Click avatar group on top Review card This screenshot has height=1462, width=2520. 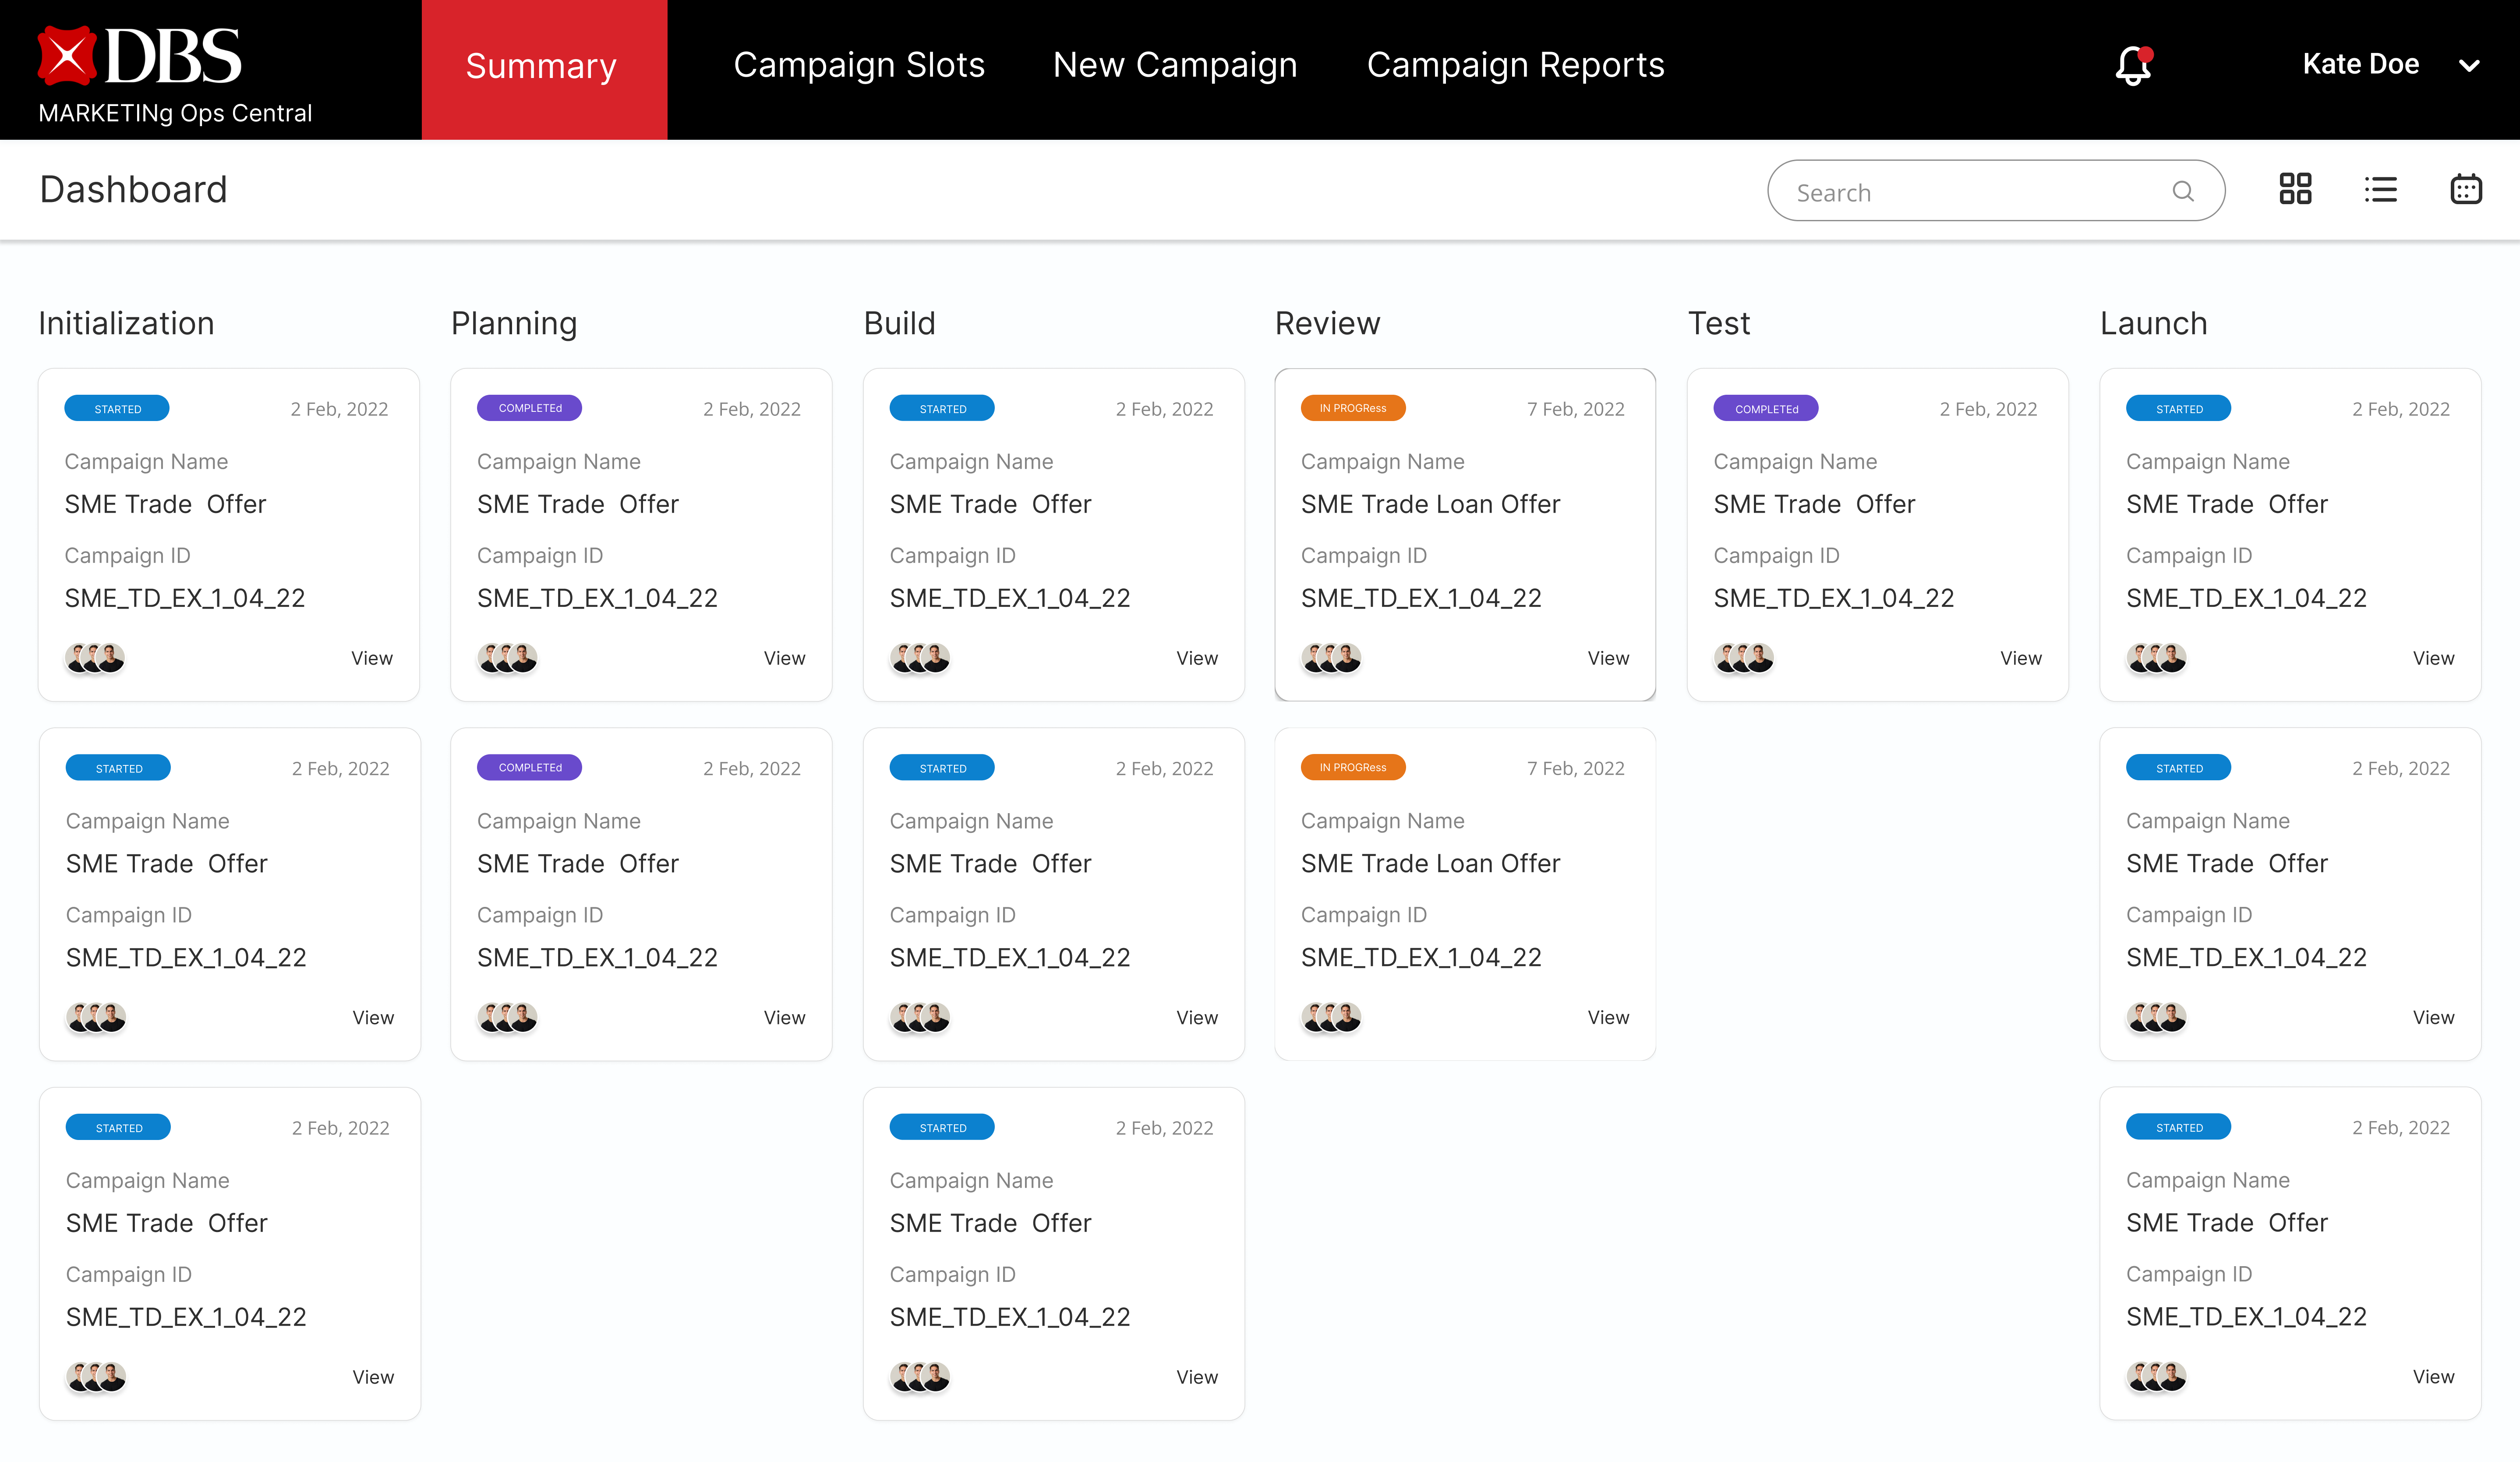(x=1331, y=658)
